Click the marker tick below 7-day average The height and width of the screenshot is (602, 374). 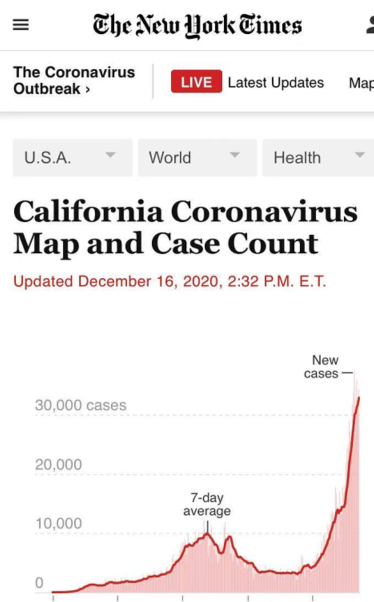pyautogui.click(x=207, y=526)
